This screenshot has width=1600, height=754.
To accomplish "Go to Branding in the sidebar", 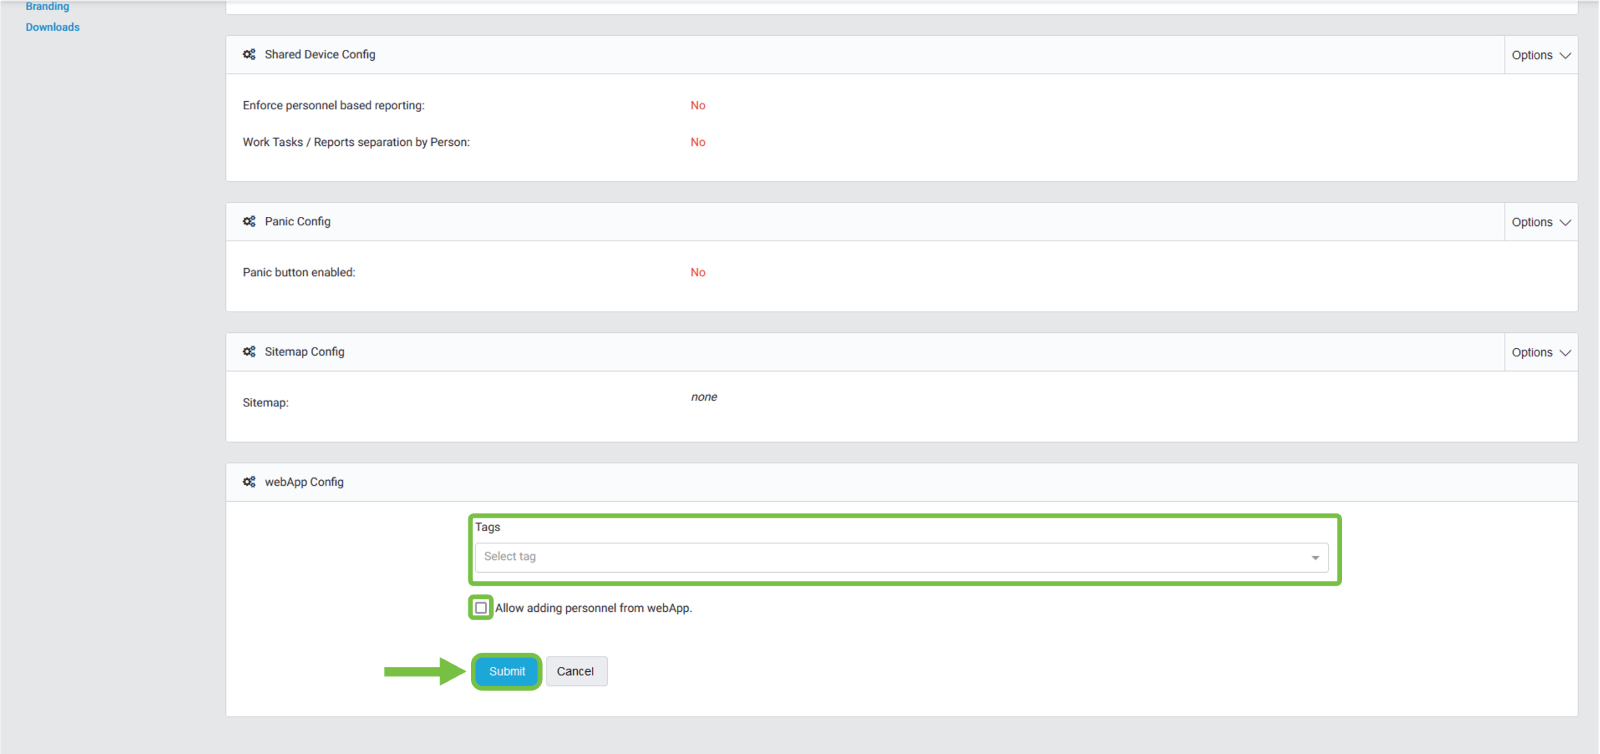I will (x=48, y=6).
